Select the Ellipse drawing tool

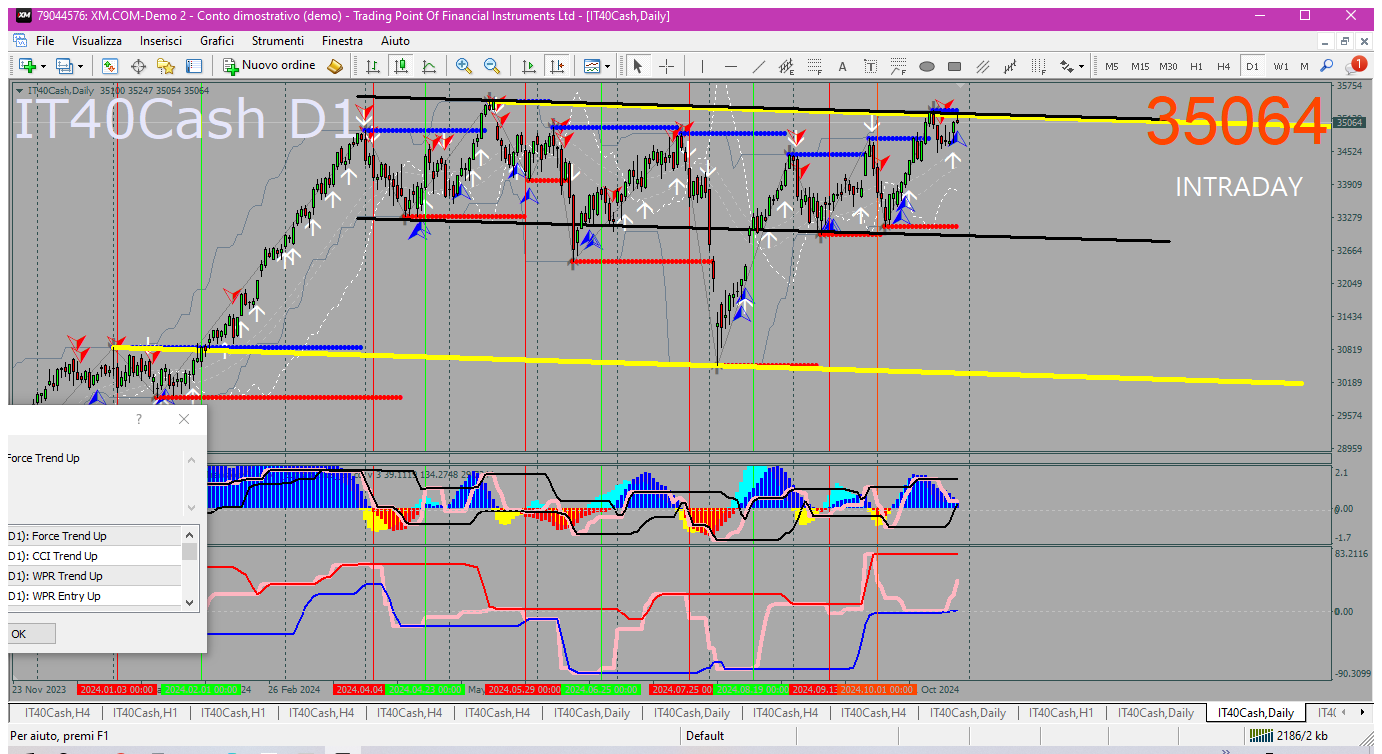[x=926, y=66]
